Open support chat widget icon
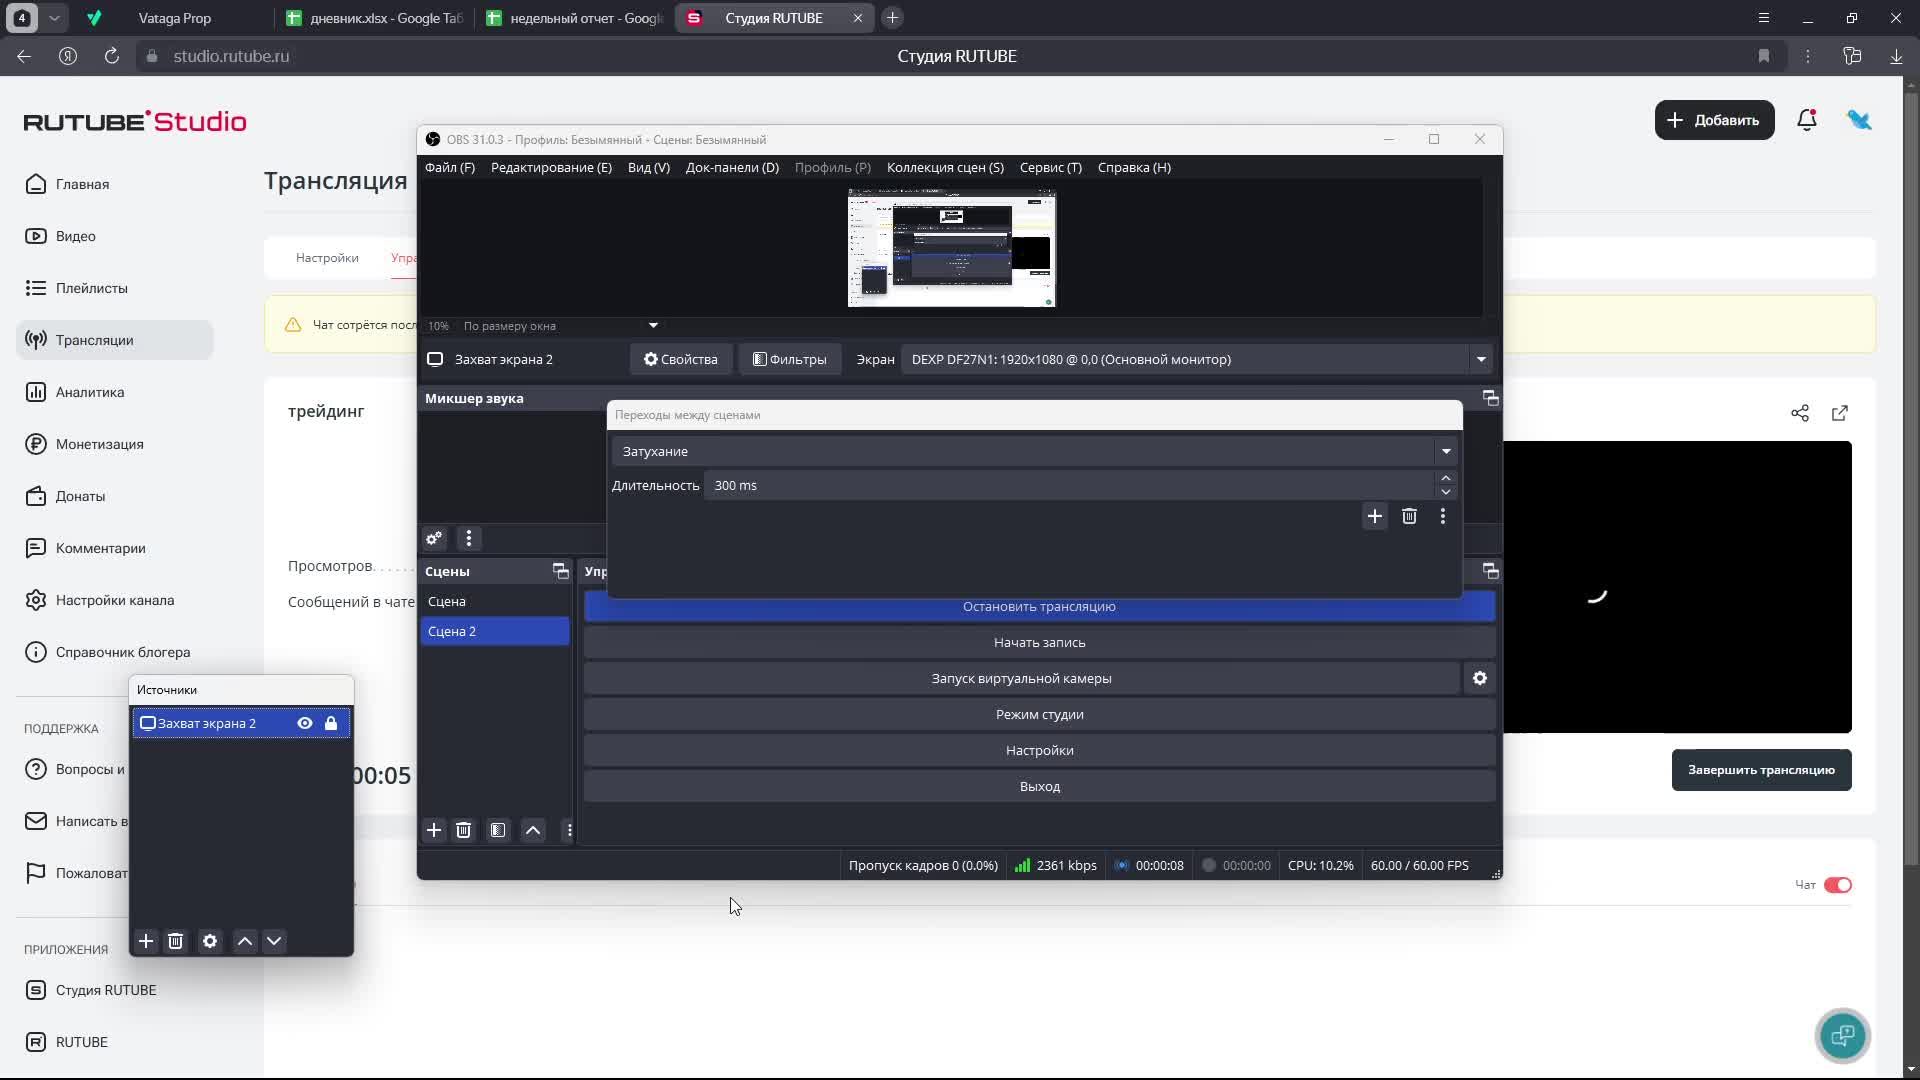Image resolution: width=1920 pixels, height=1080 pixels. [x=1843, y=1035]
